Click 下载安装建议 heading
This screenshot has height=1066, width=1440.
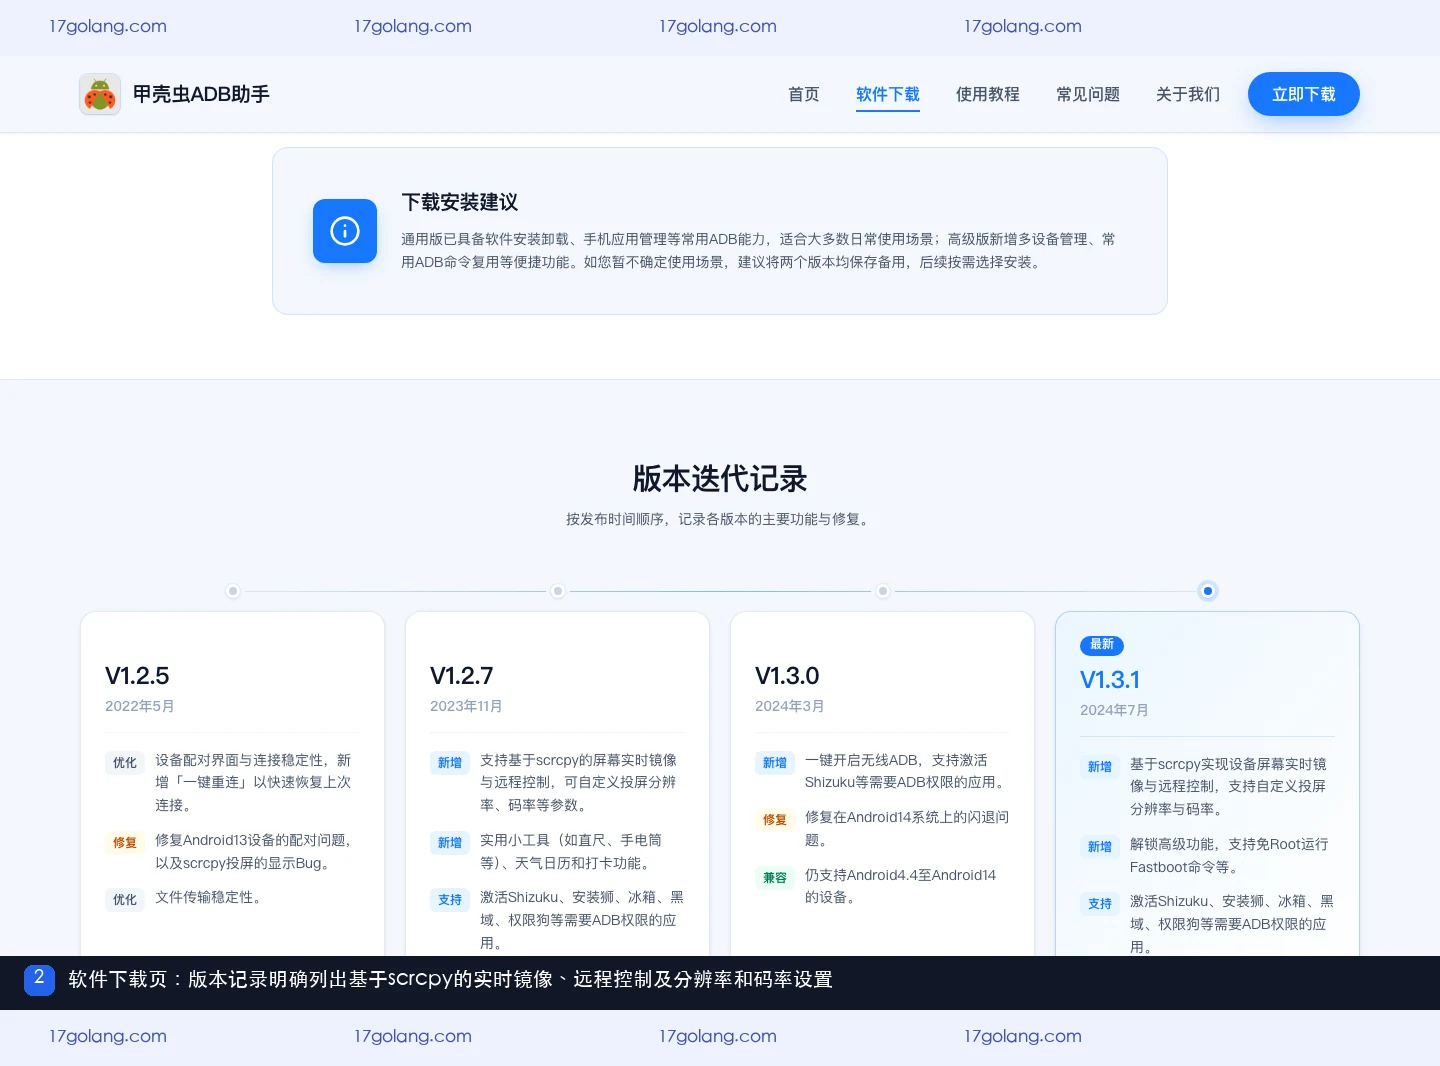(x=460, y=202)
